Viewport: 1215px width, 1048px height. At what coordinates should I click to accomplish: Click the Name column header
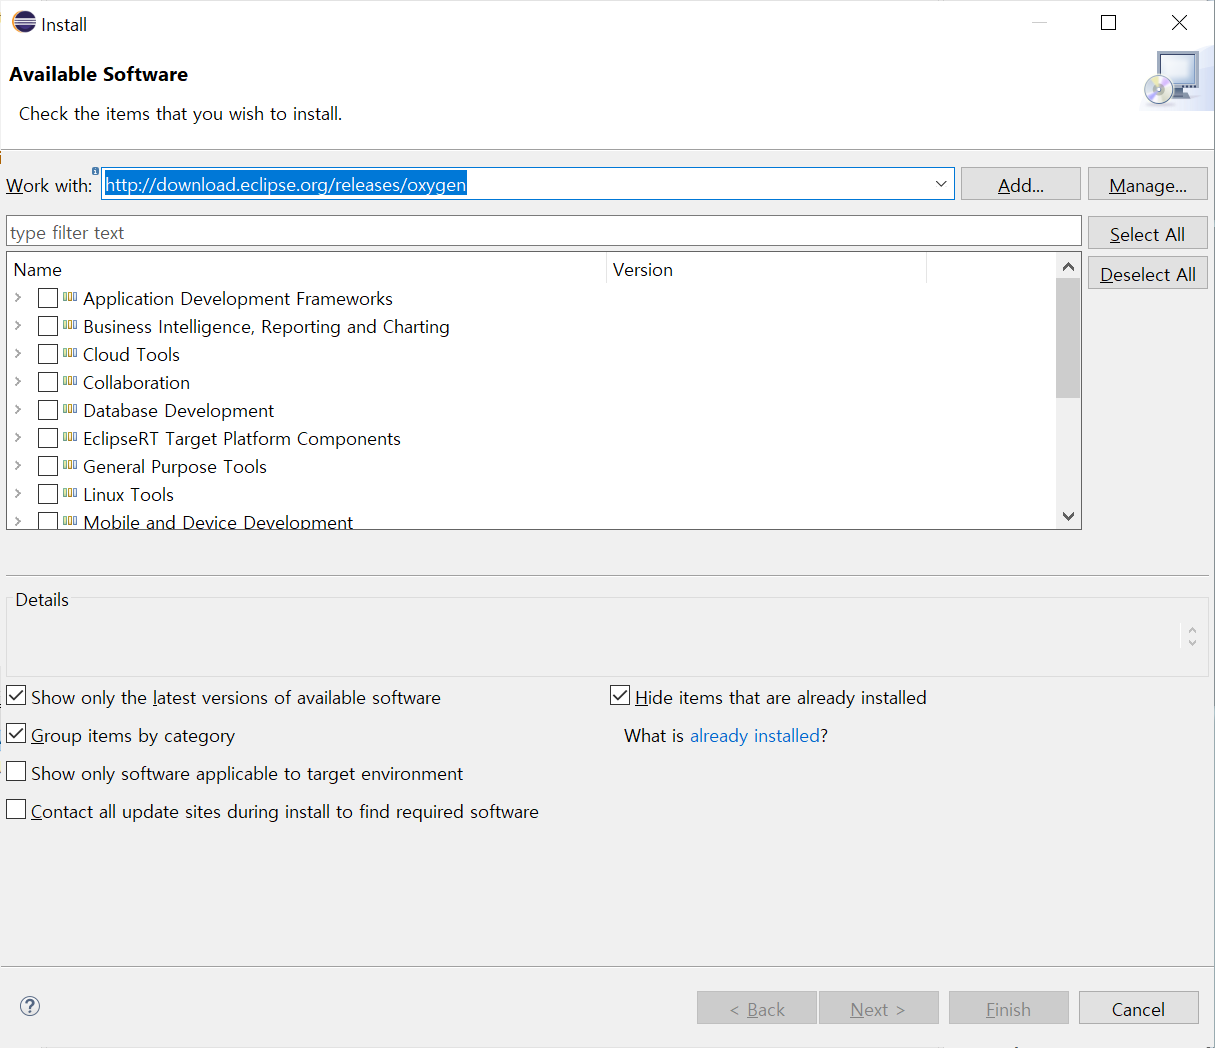click(307, 270)
